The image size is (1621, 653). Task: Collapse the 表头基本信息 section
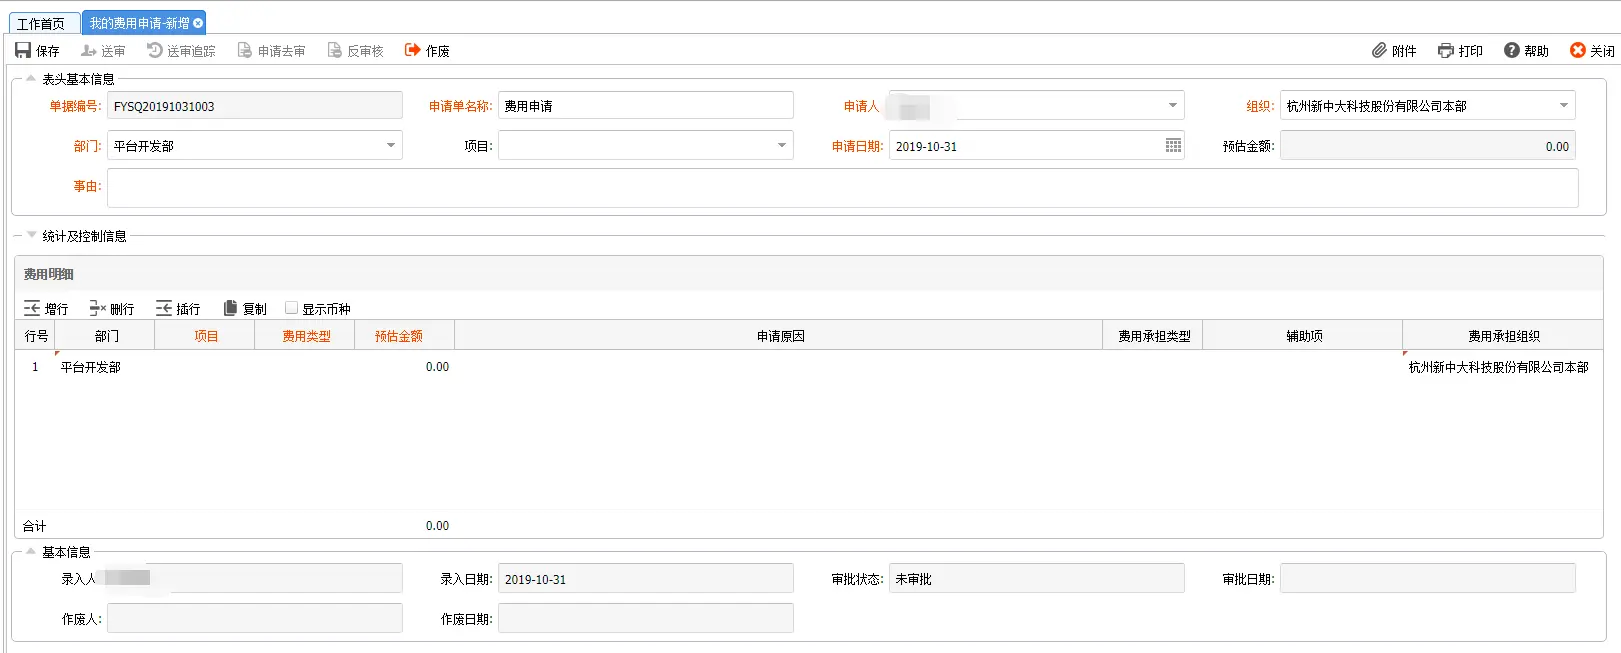pyautogui.click(x=31, y=78)
